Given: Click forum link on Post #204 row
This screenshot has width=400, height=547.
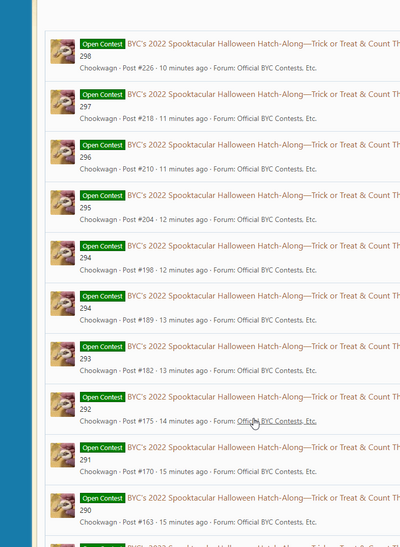Looking at the screenshot, I should pos(277,219).
